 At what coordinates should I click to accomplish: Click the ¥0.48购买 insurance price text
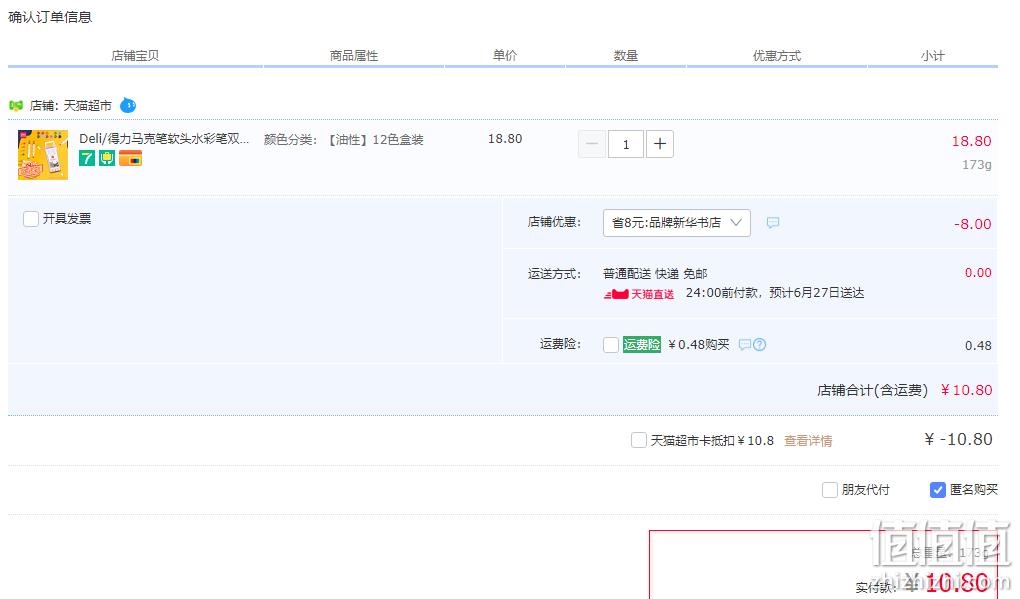click(699, 345)
